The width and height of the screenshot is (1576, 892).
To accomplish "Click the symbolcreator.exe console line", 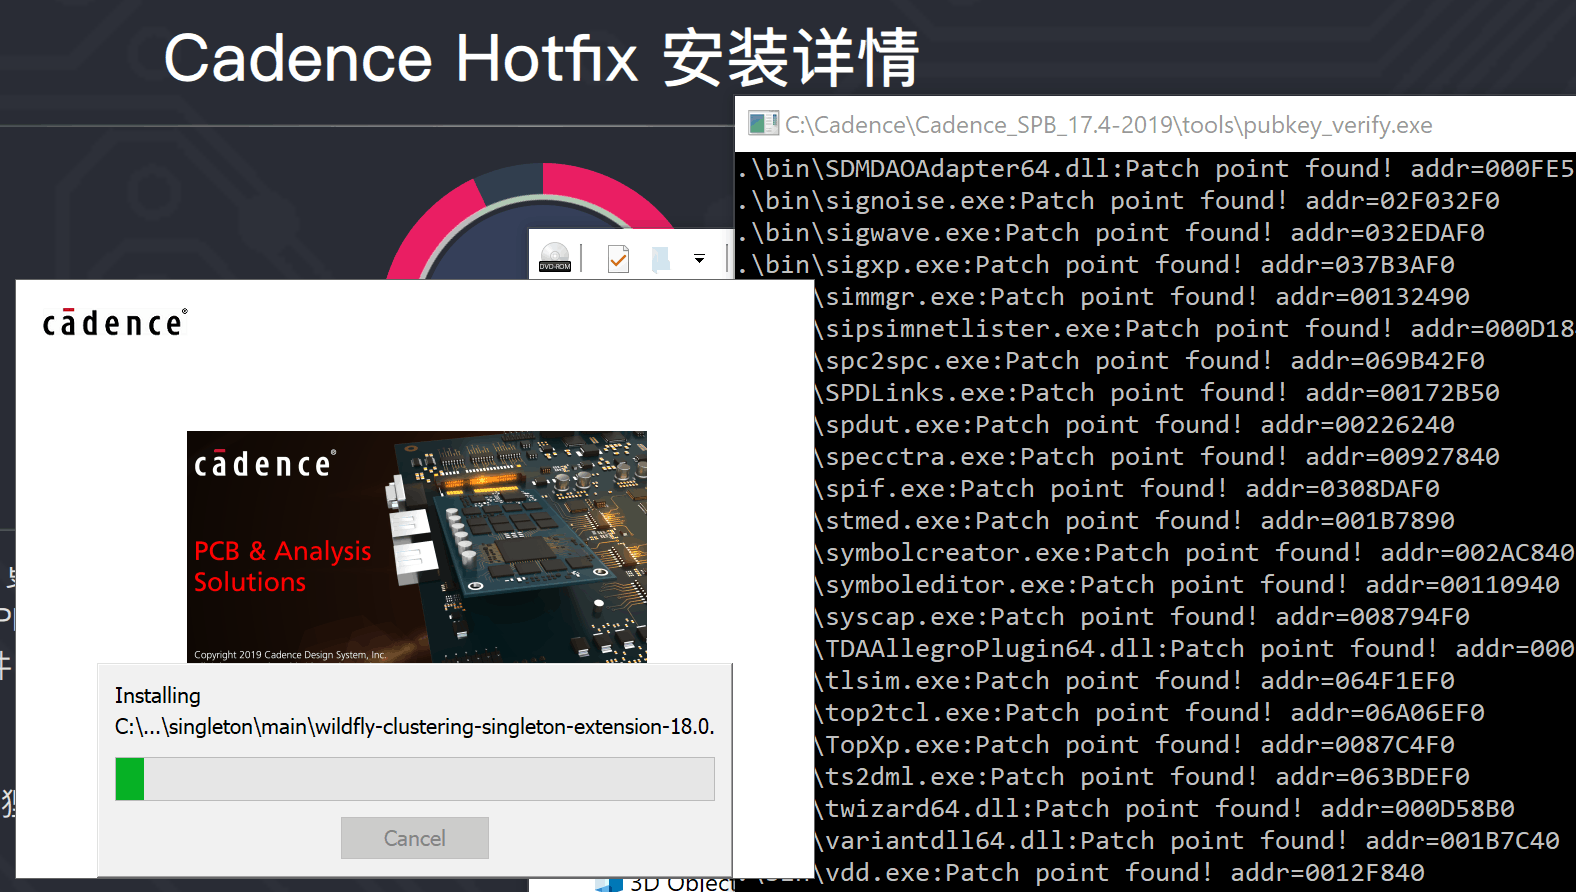I will click(1195, 552).
